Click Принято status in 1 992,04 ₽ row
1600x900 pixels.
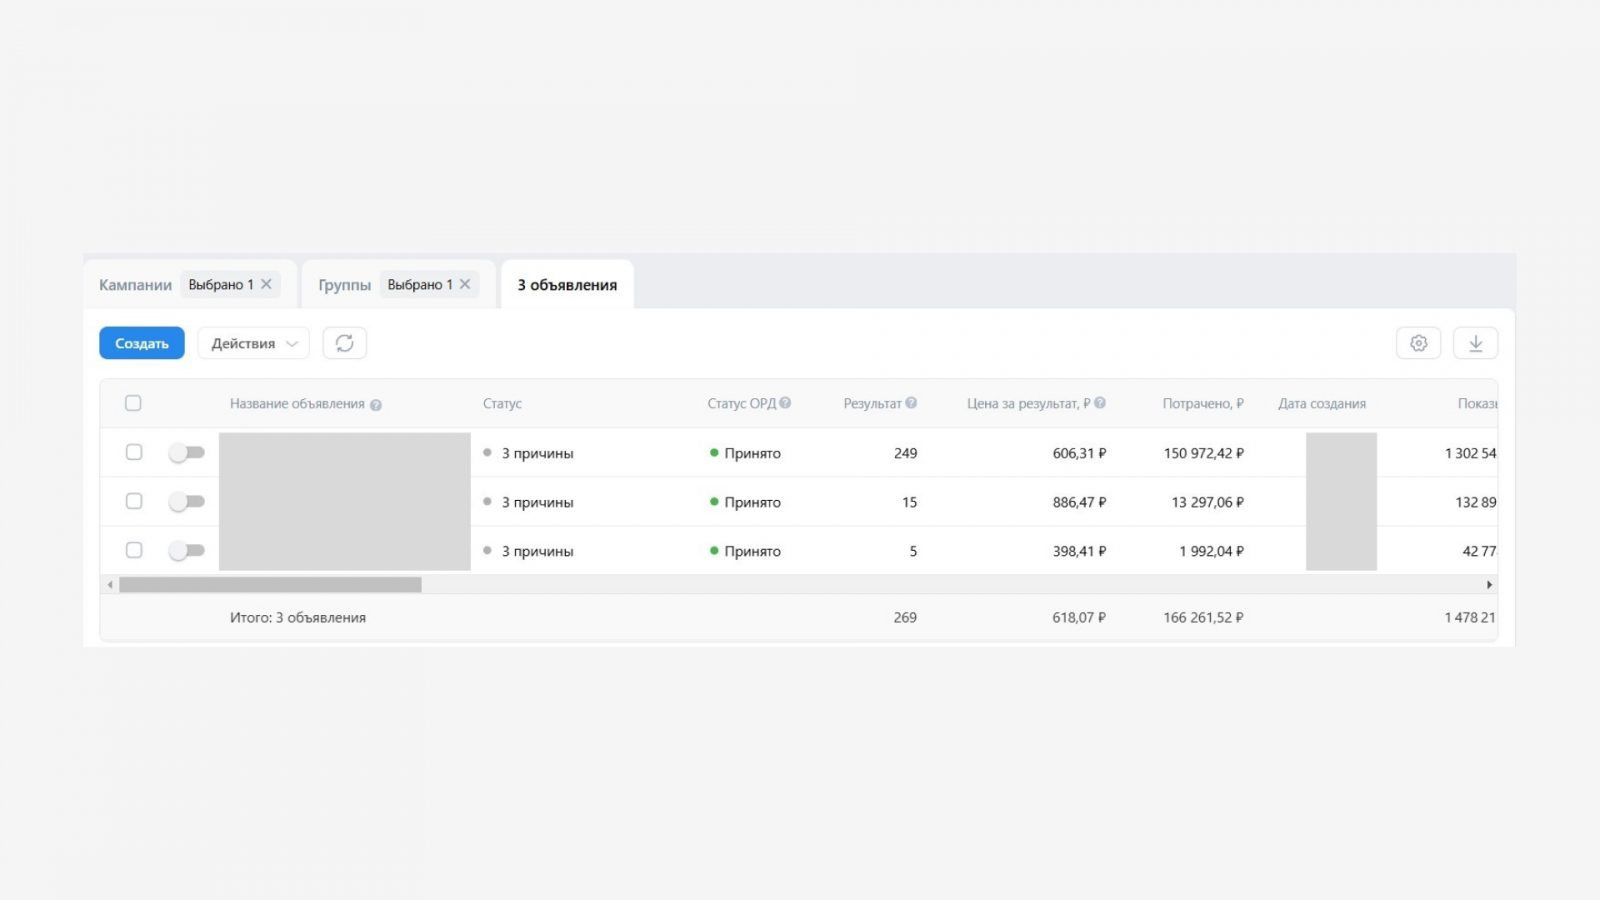[752, 551]
